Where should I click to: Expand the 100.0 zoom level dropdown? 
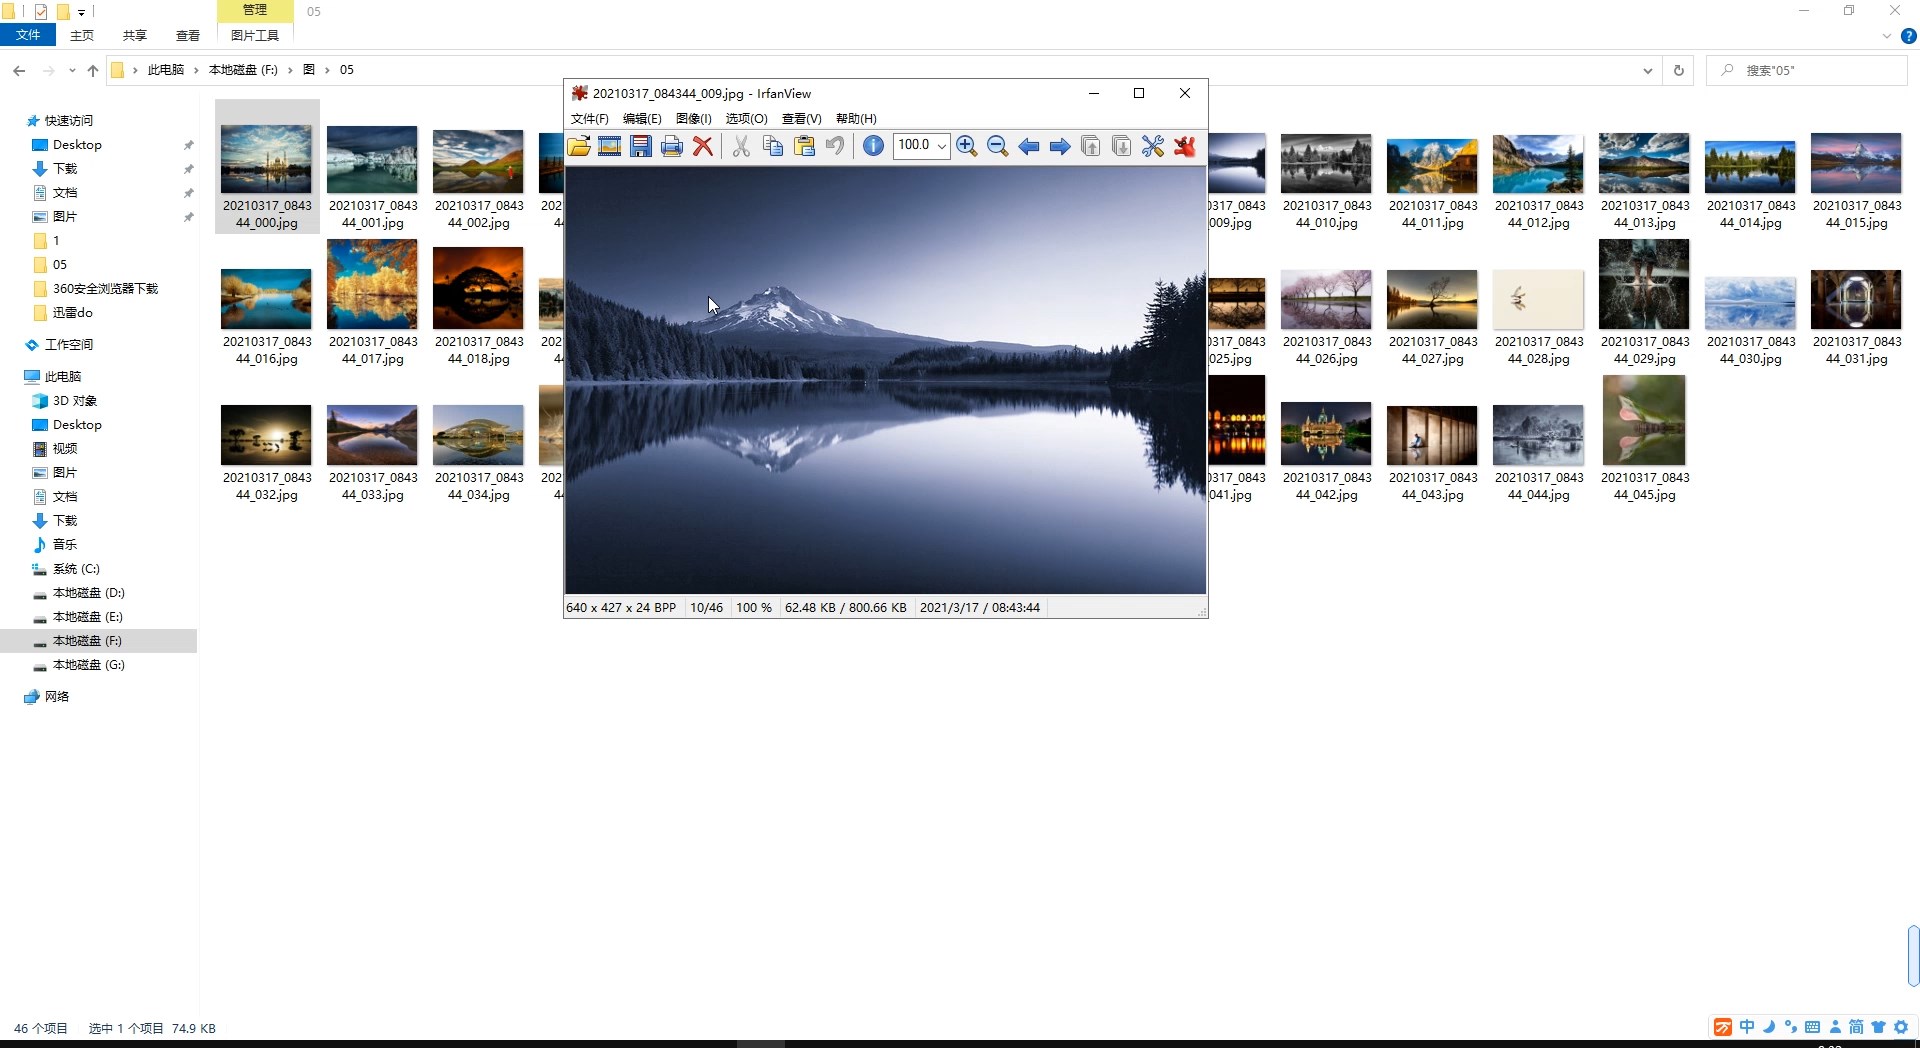[941, 146]
